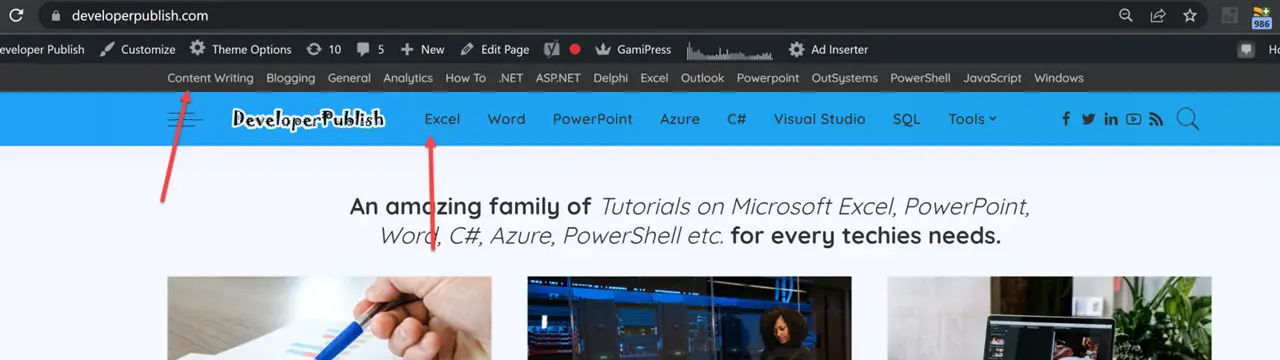Open Theme Options in the admin bar
This screenshot has width=1280, height=360.
[x=241, y=49]
